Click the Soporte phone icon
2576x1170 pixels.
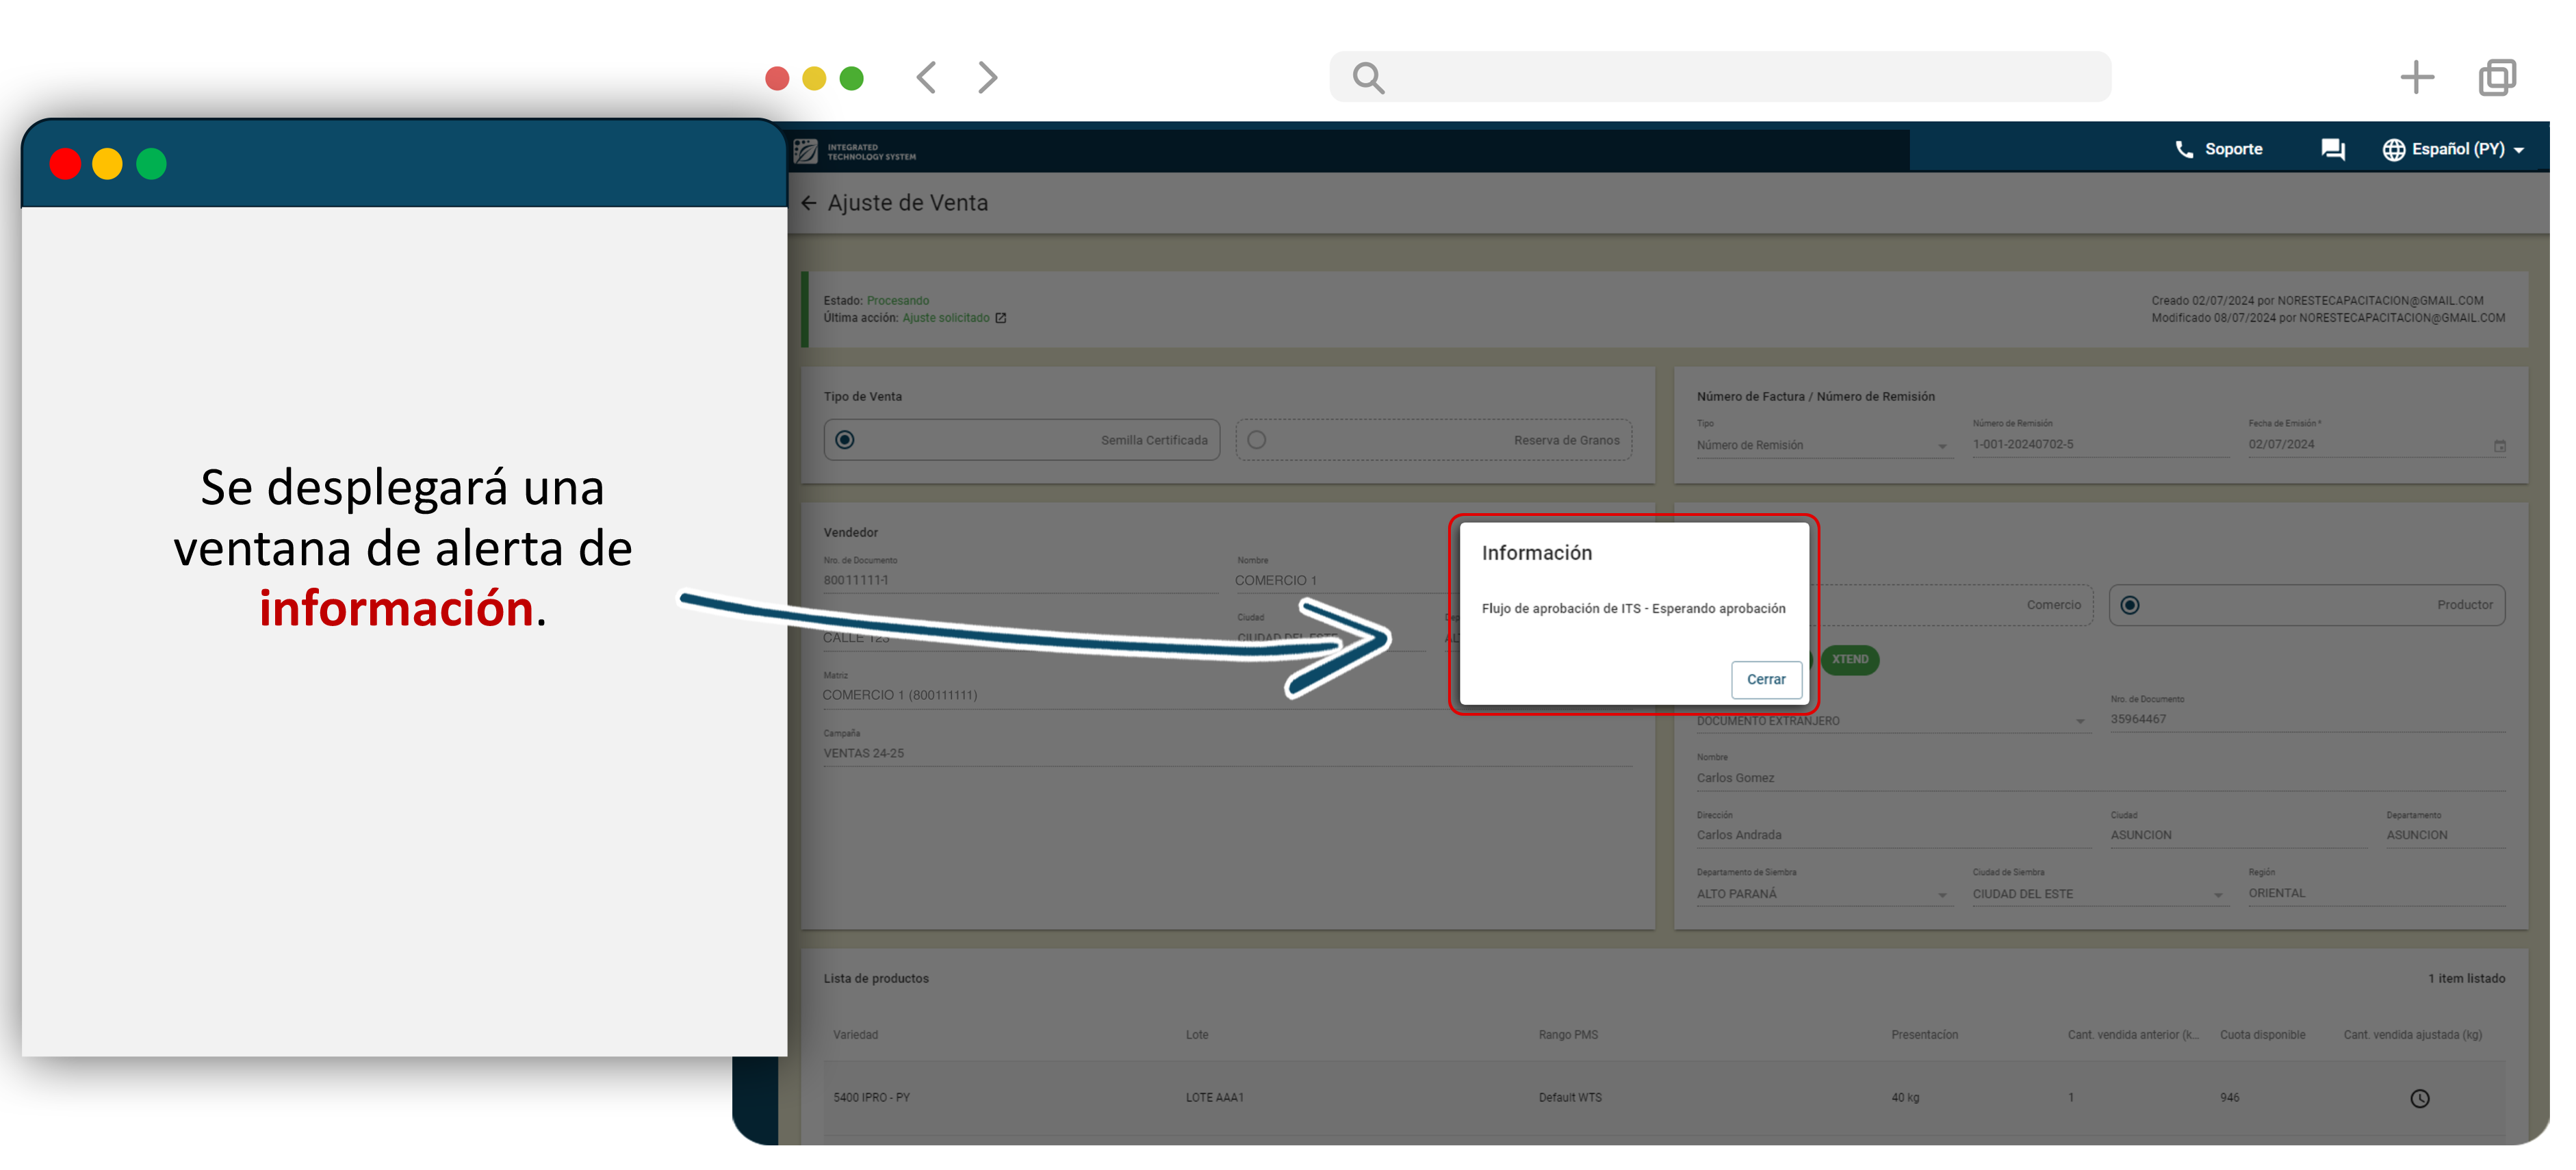pyautogui.click(x=2184, y=150)
